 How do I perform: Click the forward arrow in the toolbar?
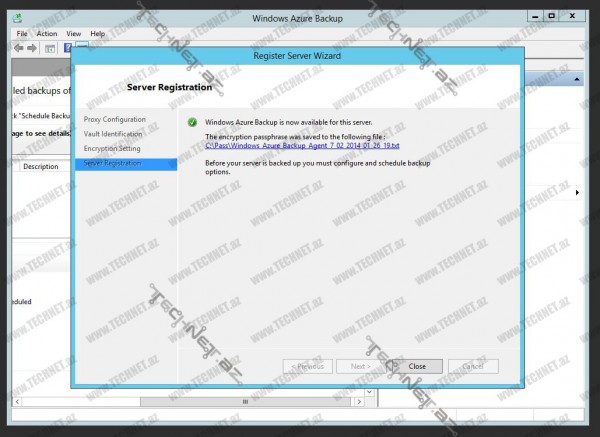[32, 48]
